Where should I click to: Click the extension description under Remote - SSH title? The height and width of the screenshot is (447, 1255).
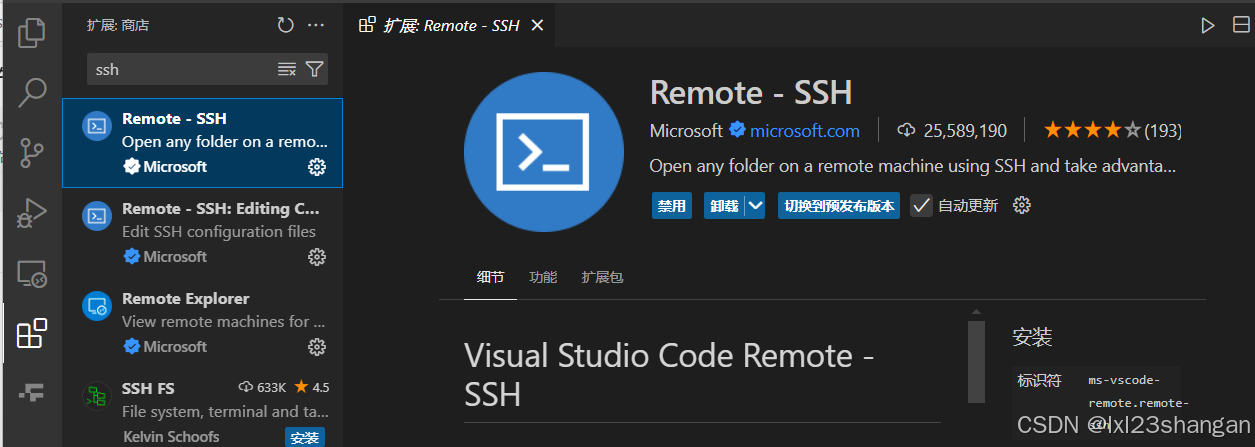tap(912, 166)
